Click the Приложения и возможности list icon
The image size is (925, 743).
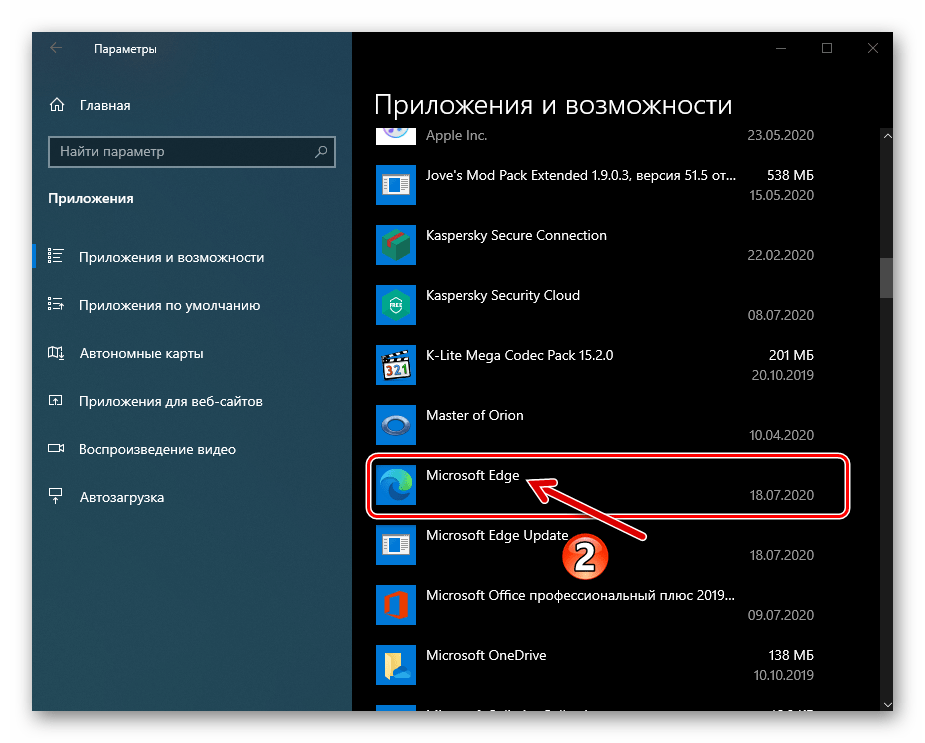55,256
